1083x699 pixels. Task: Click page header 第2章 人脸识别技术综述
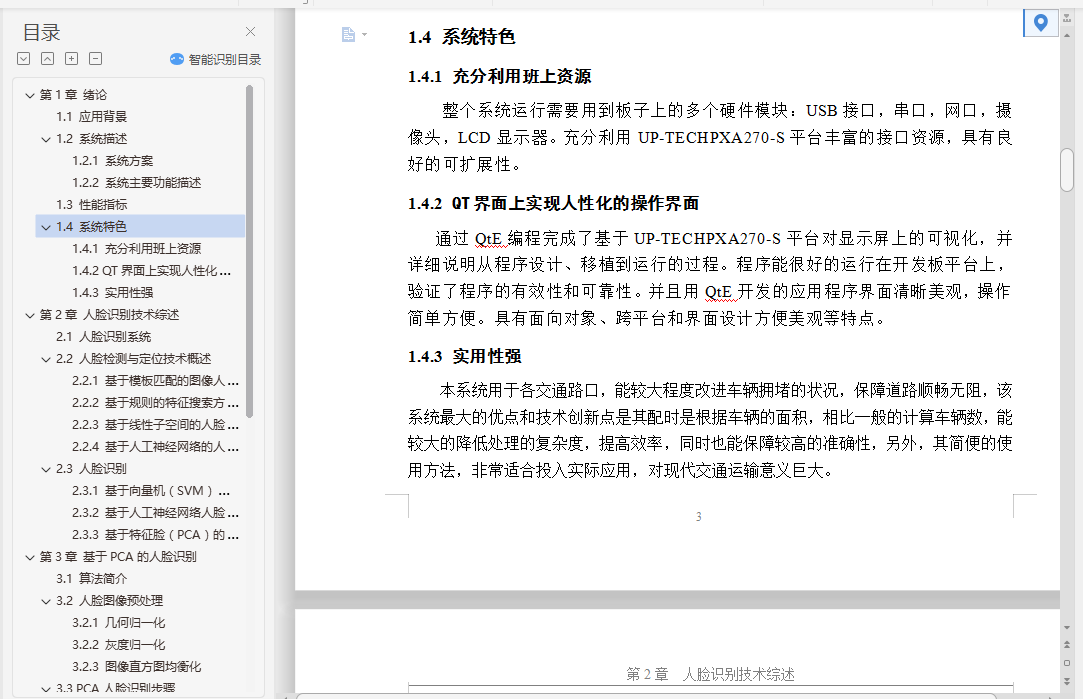711,674
